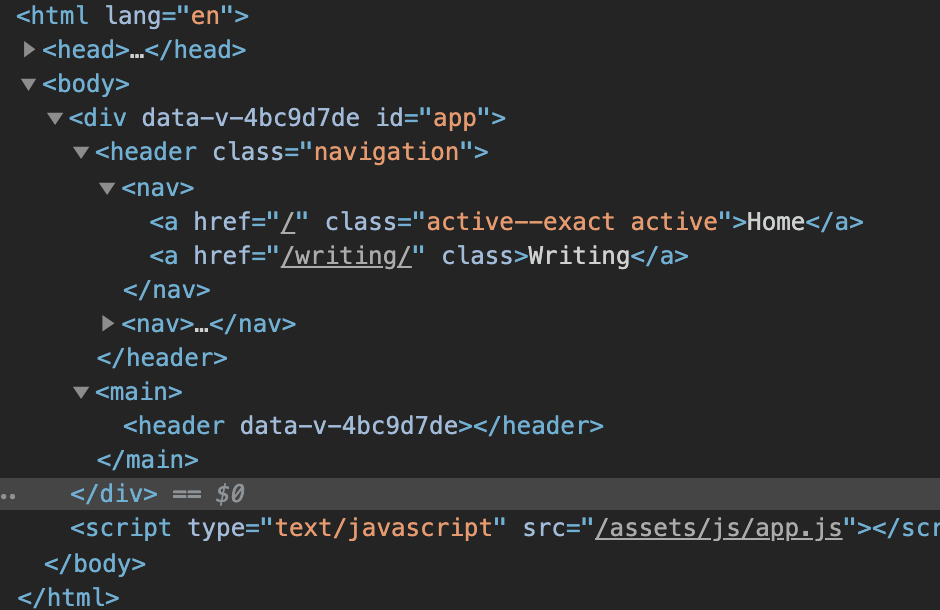Click the ellipsis beside the selected row

pos(8,494)
